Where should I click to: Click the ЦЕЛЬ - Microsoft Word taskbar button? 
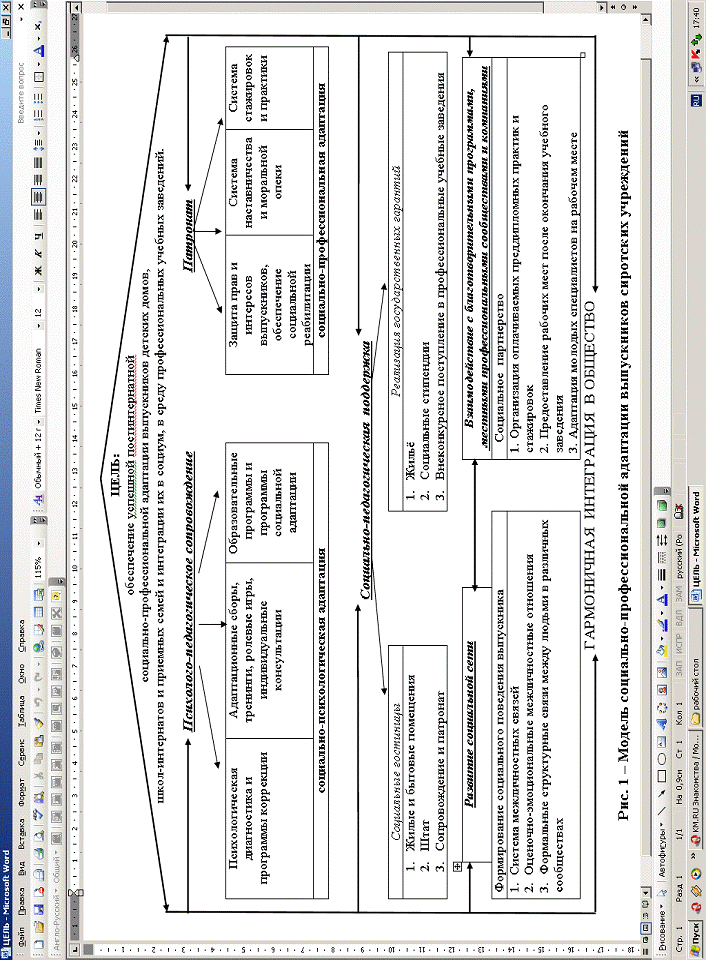click(x=697, y=546)
